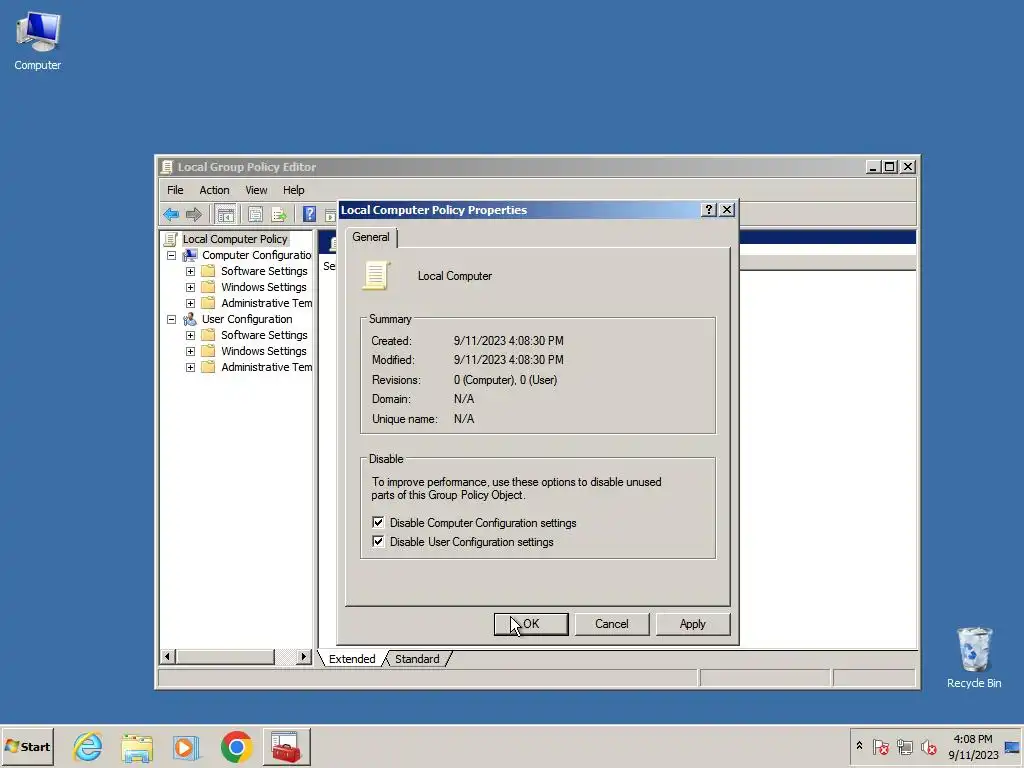Expand Windows Settings under Computer Configuration
This screenshot has height=768, width=1024.
pyautogui.click(x=190, y=287)
